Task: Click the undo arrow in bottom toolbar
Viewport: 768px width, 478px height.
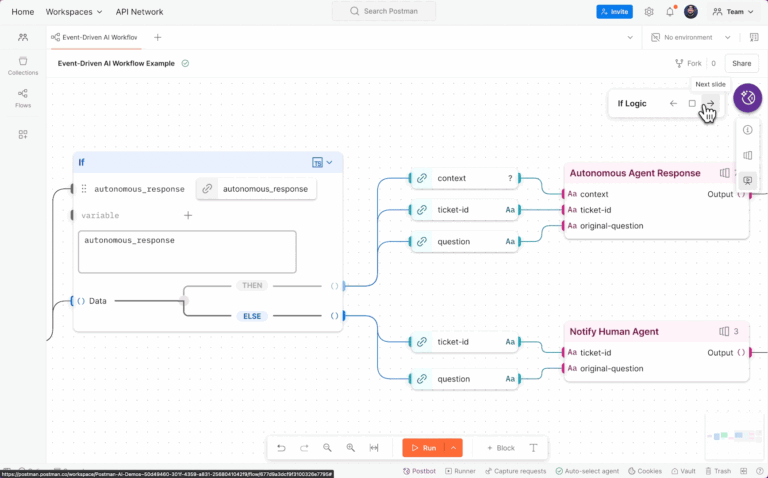Action: tap(281, 448)
